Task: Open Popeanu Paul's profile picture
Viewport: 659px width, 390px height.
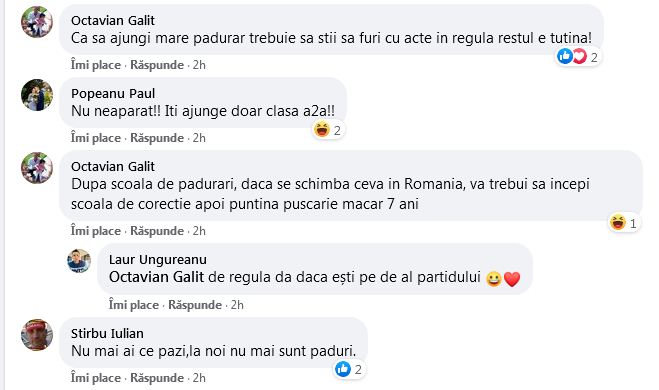Action: click(37, 95)
